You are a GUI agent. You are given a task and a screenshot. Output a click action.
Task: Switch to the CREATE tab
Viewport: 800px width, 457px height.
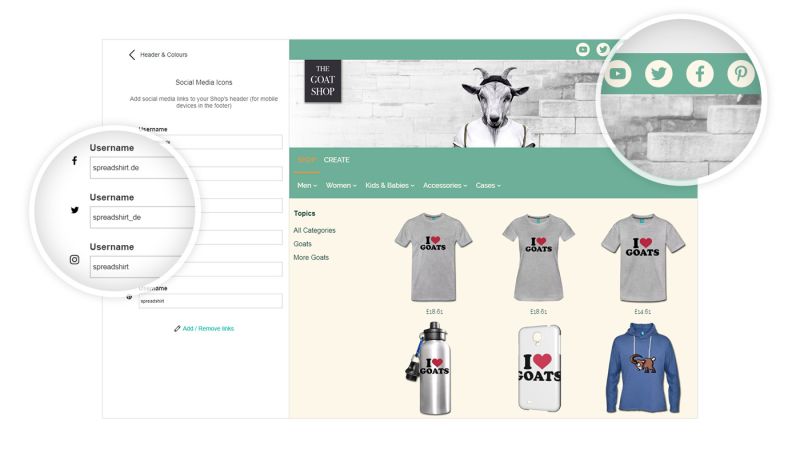[336, 160]
